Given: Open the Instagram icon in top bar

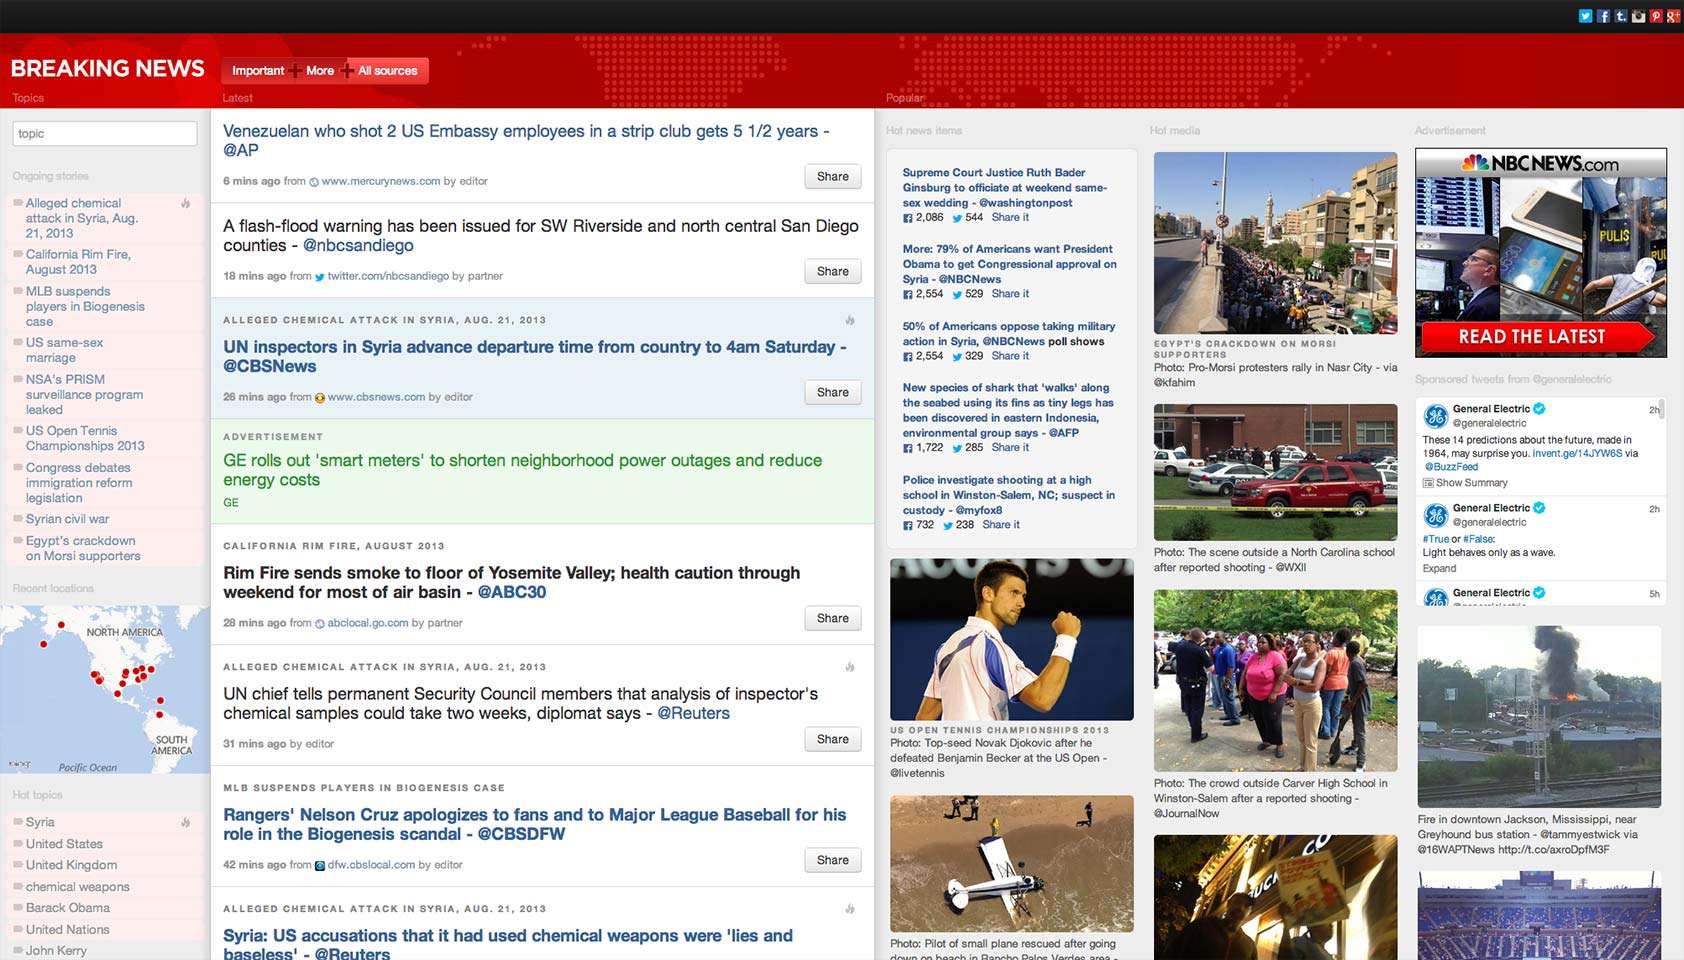Looking at the screenshot, I should tap(1638, 16).
